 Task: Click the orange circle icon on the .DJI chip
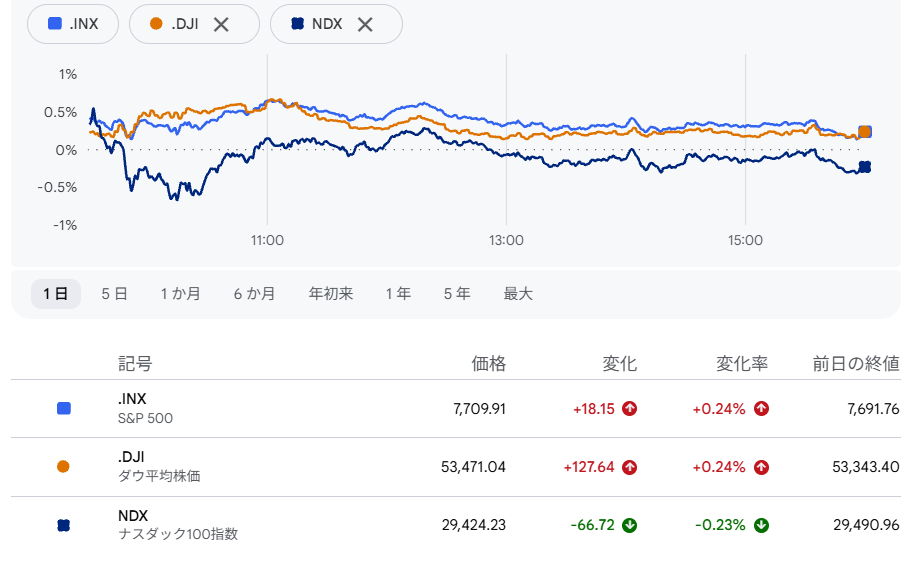(156, 24)
